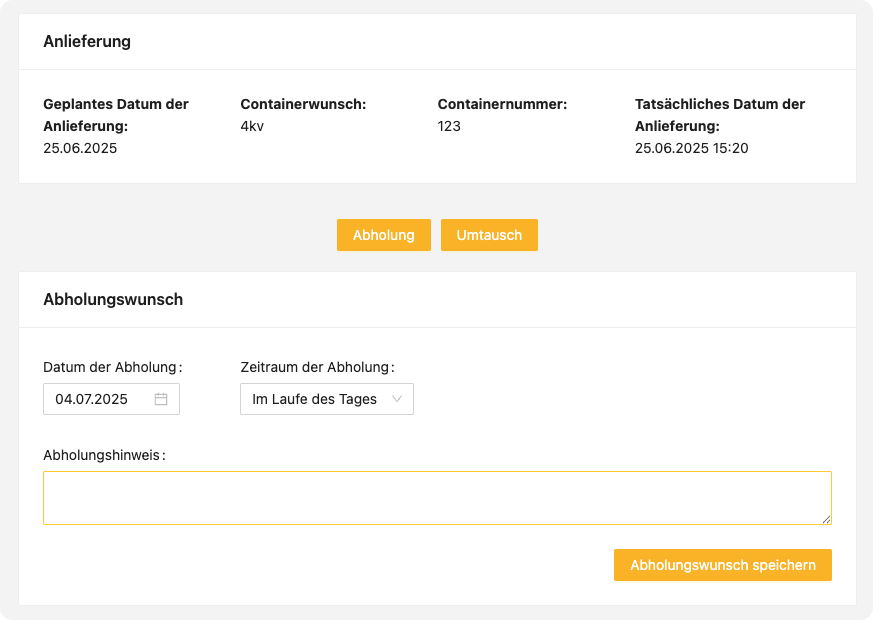The height and width of the screenshot is (620, 873).
Task: Open the calendar icon in date field
Action: click(x=161, y=399)
